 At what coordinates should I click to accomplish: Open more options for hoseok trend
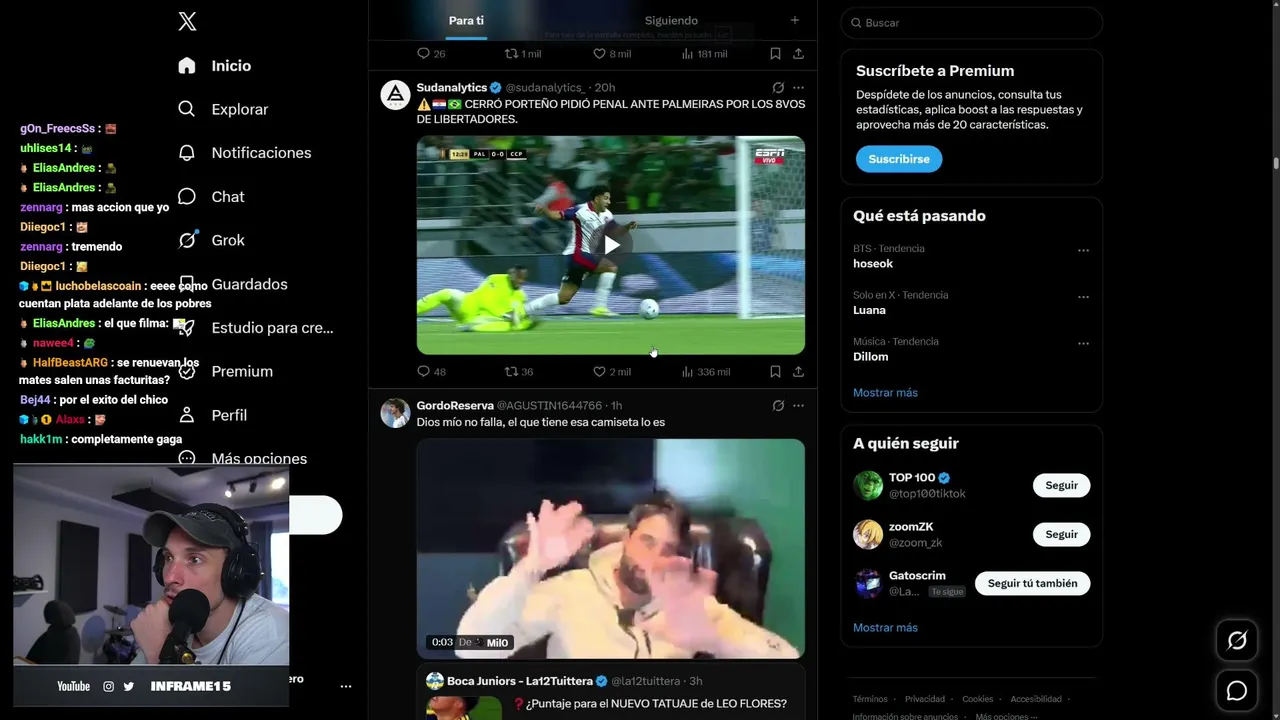[x=1083, y=250]
